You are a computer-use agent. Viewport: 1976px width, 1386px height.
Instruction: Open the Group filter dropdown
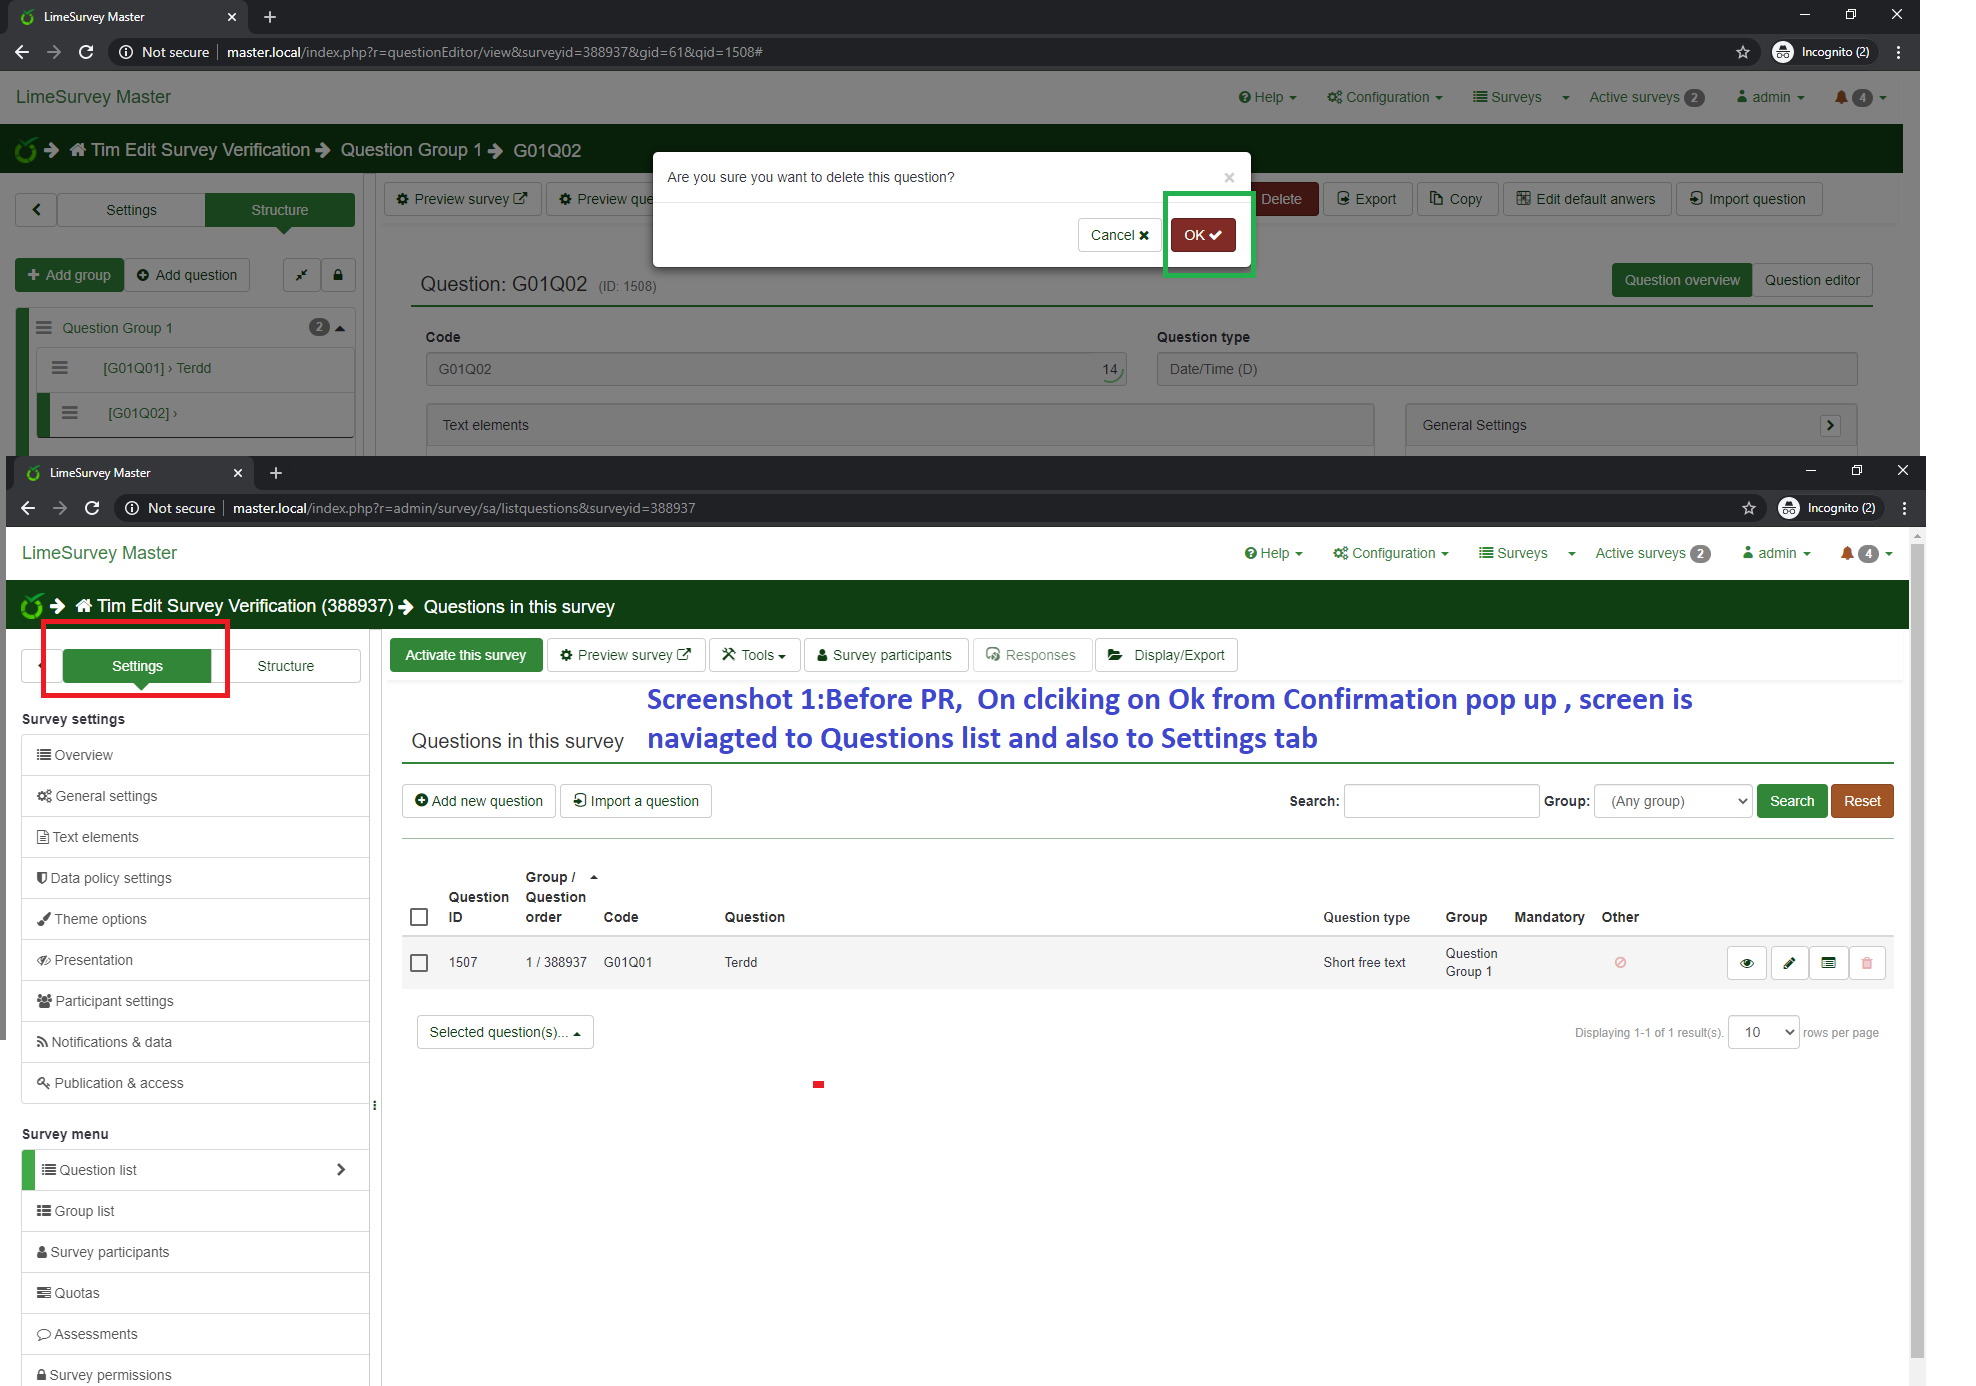pyautogui.click(x=1673, y=801)
